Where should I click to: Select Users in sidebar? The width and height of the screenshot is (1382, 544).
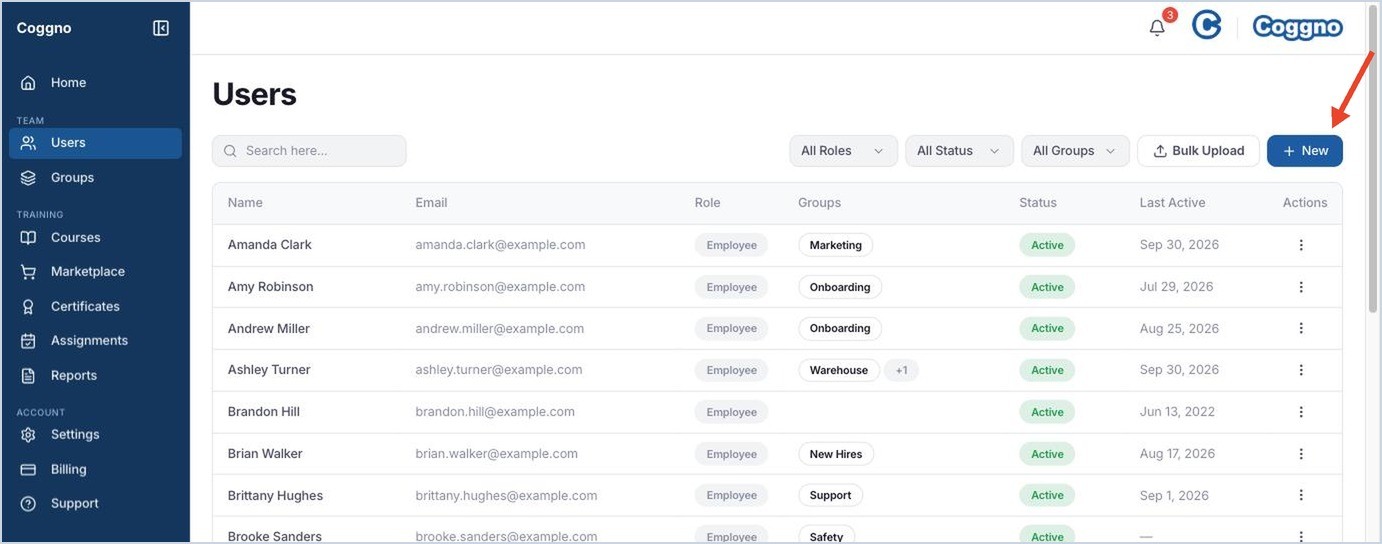[95, 143]
